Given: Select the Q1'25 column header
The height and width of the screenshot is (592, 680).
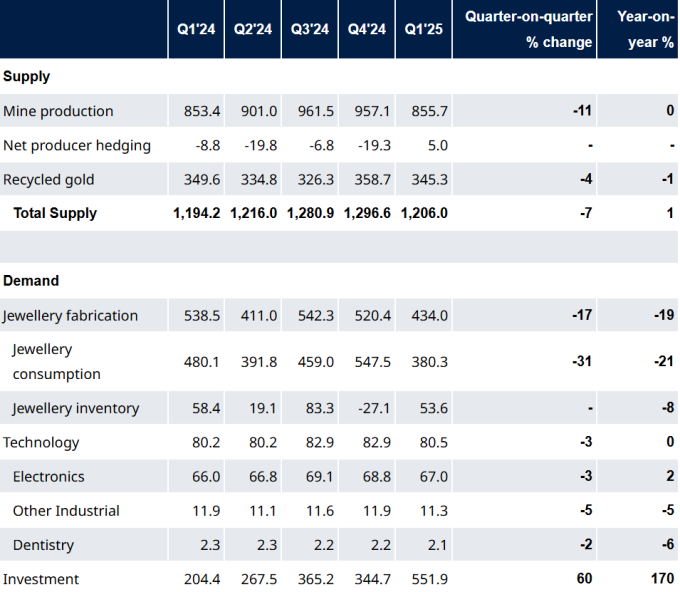Looking at the screenshot, I should click(424, 29).
